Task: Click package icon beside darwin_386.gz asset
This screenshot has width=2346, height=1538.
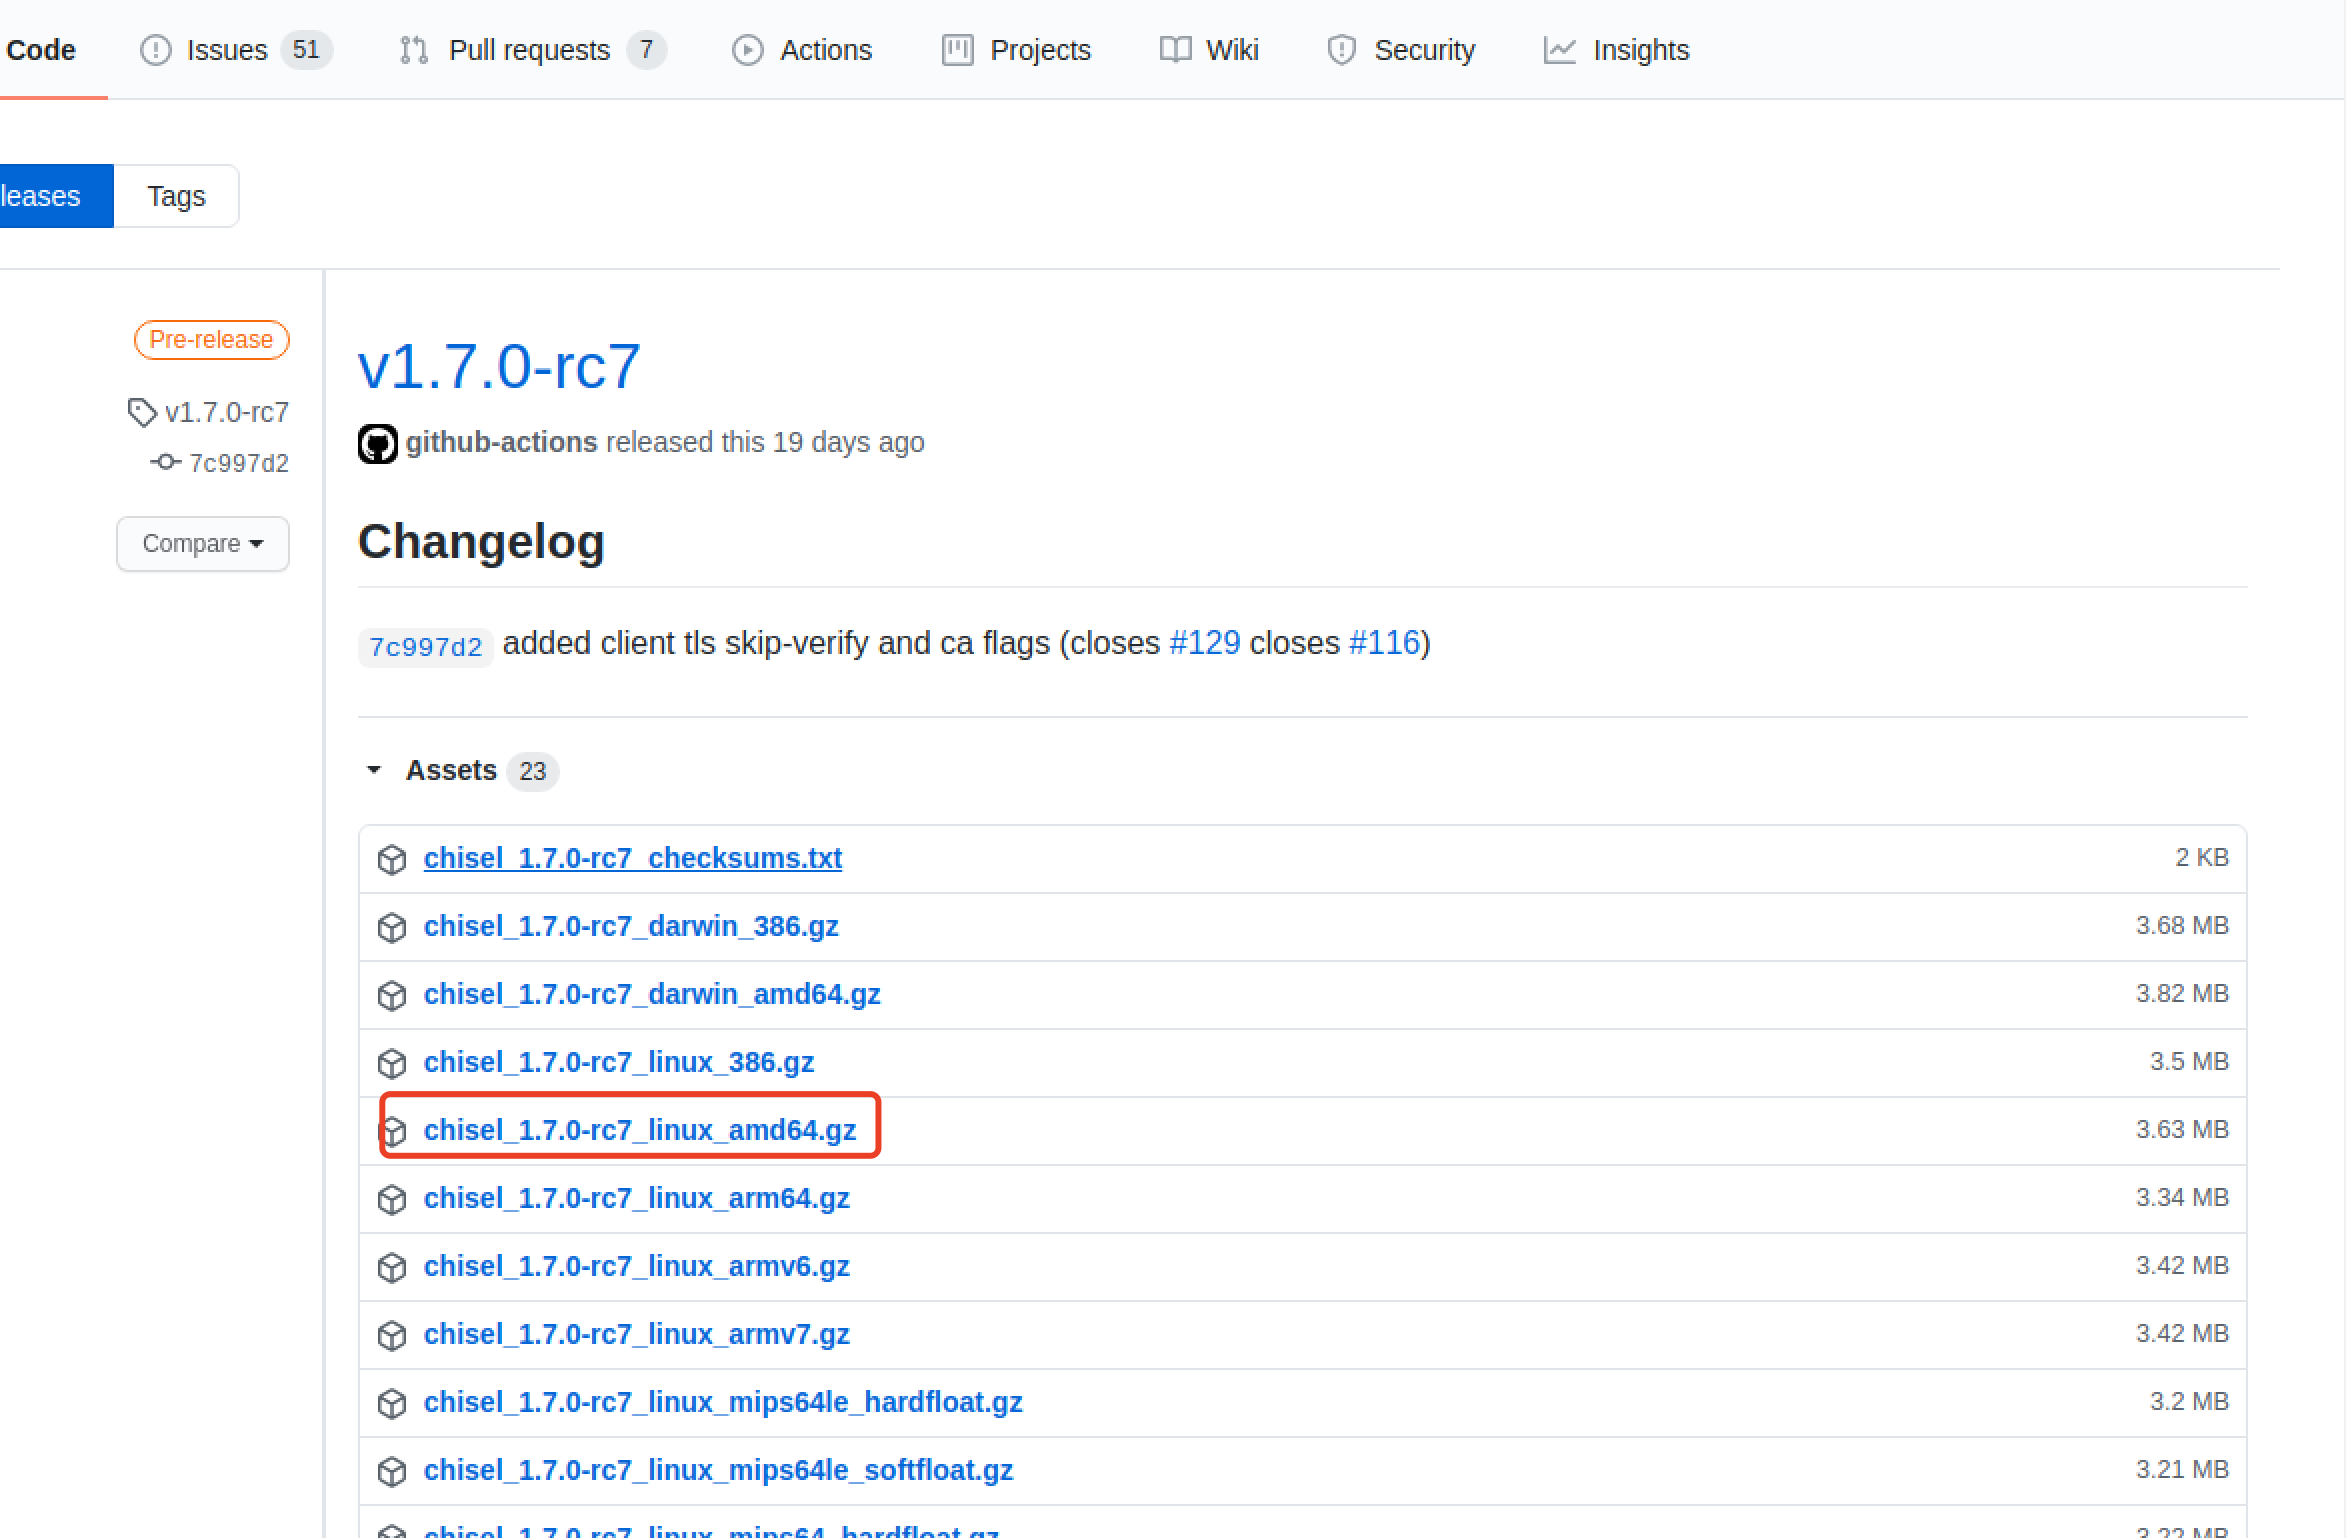Action: 392,927
